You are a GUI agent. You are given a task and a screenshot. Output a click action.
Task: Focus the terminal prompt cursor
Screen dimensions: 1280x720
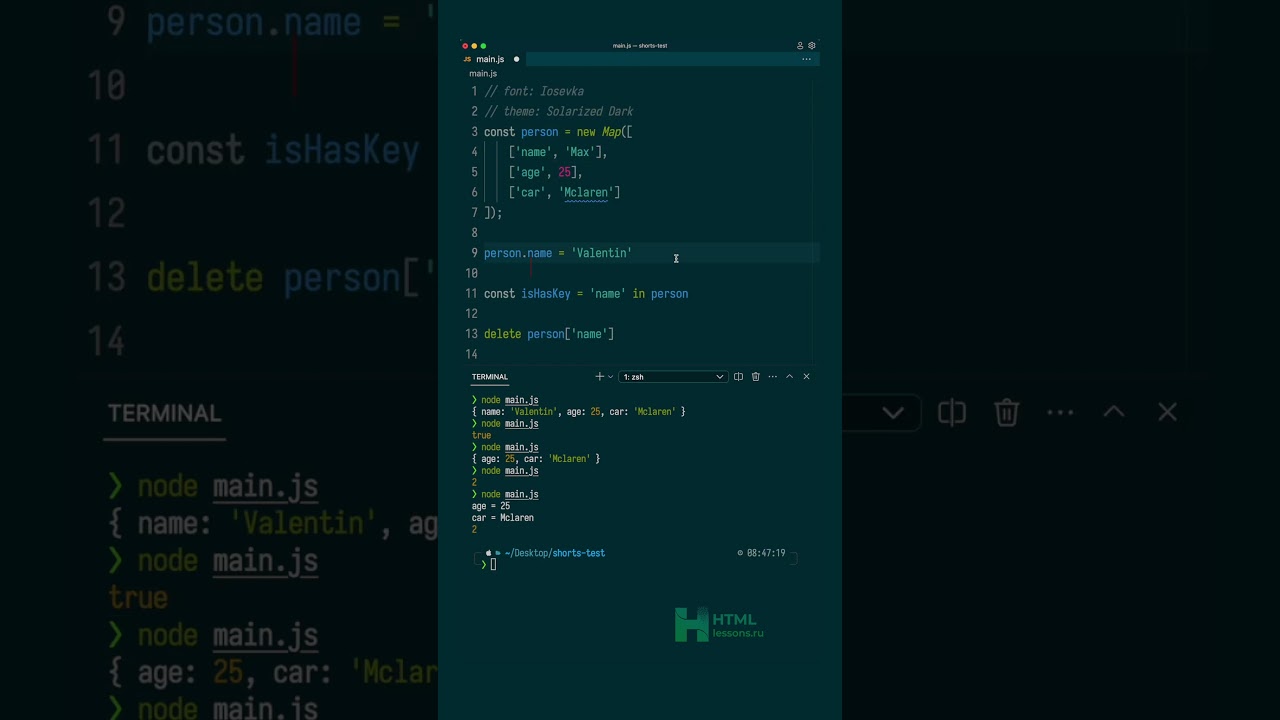(x=493, y=565)
